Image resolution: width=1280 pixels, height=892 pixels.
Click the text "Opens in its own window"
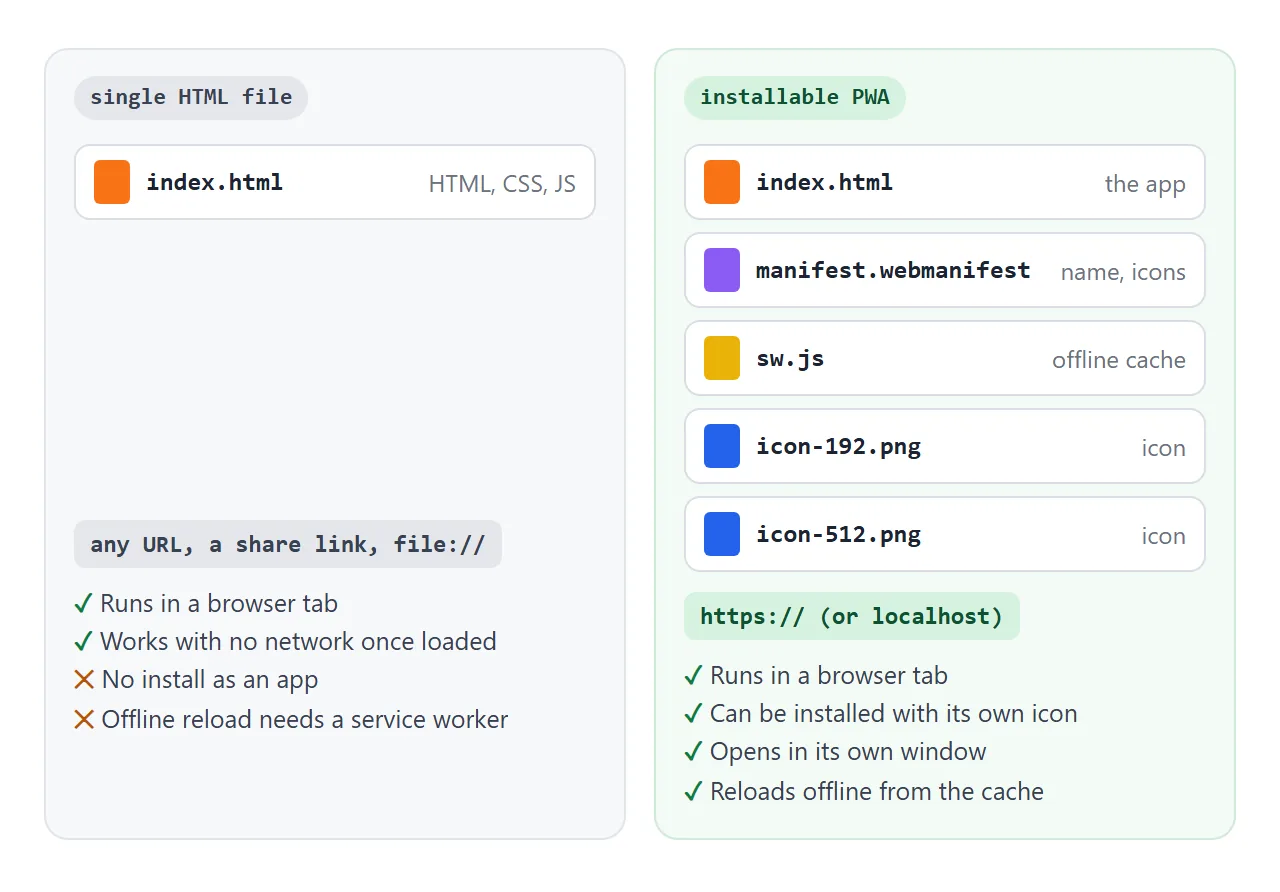[x=848, y=752]
